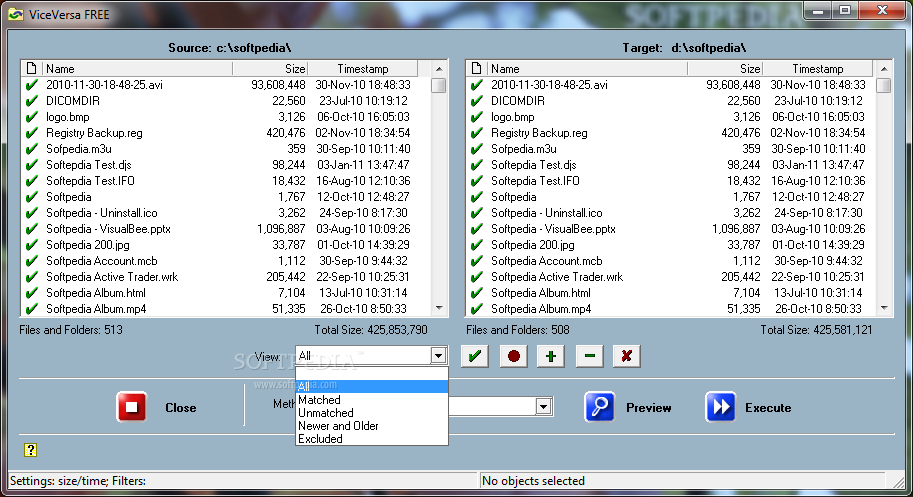Image resolution: width=913 pixels, height=497 pixels.
Task: Click timestamp 12-Oct-10 12:48:27 in Target list
Action: click(x=818, y=197)
